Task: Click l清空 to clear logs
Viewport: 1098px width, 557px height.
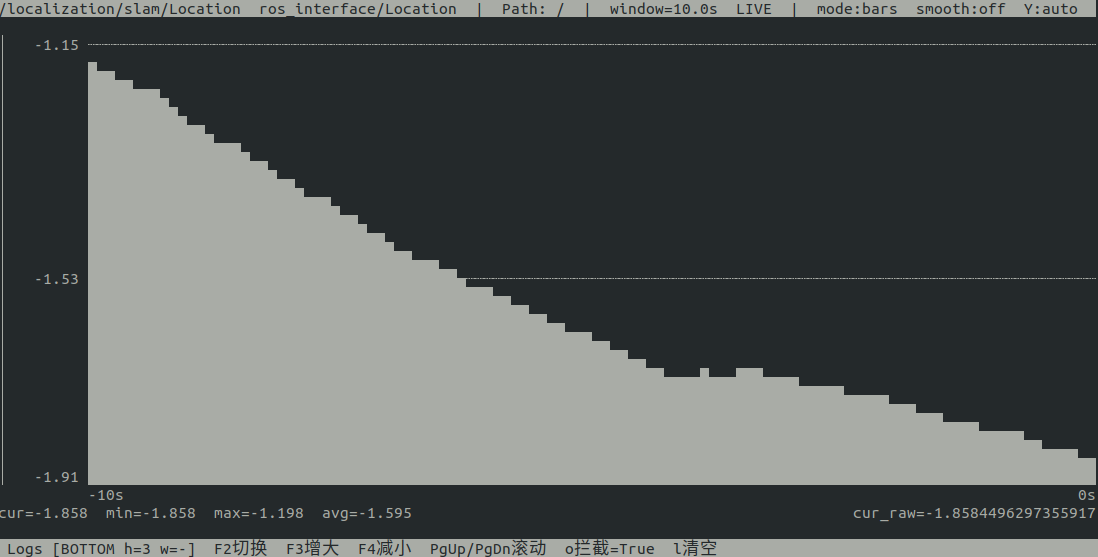Action: pos(695,549)
